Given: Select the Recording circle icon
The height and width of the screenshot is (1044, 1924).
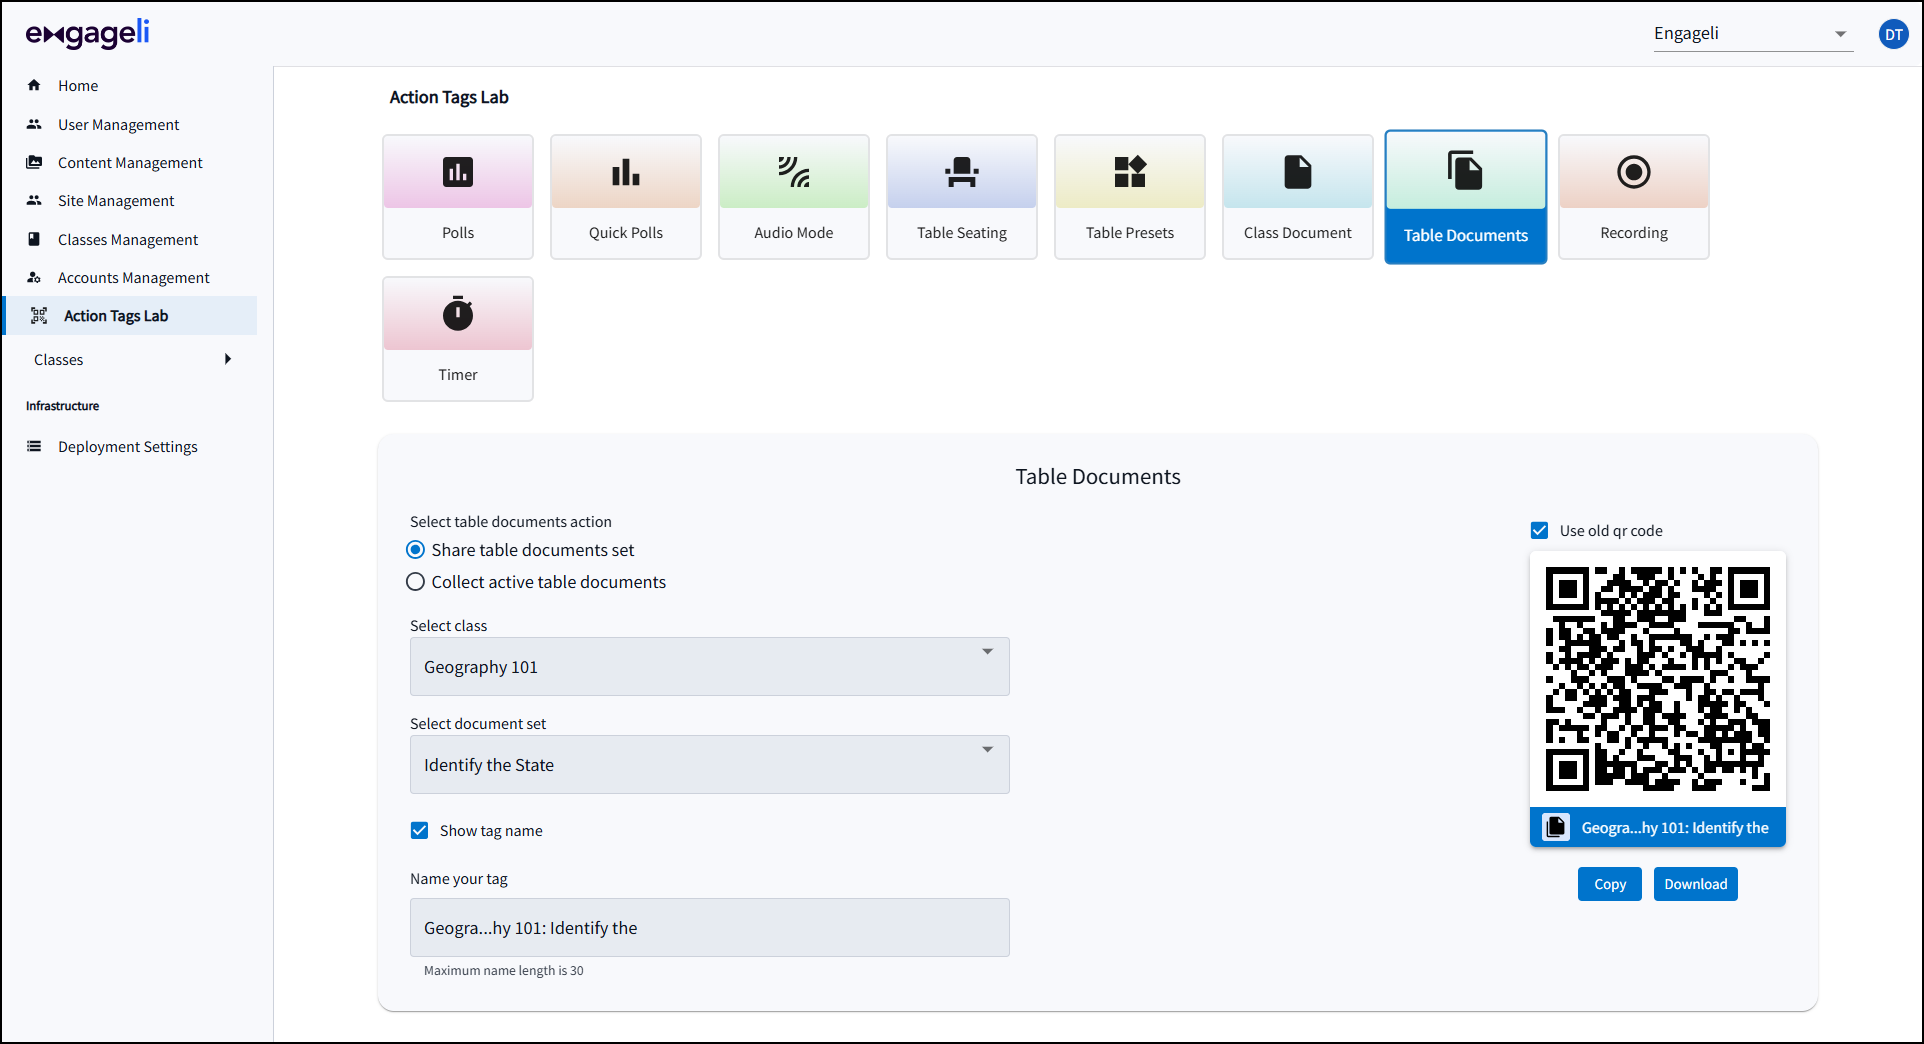Looking at the screenshot, I should (x=1634, y=172).
